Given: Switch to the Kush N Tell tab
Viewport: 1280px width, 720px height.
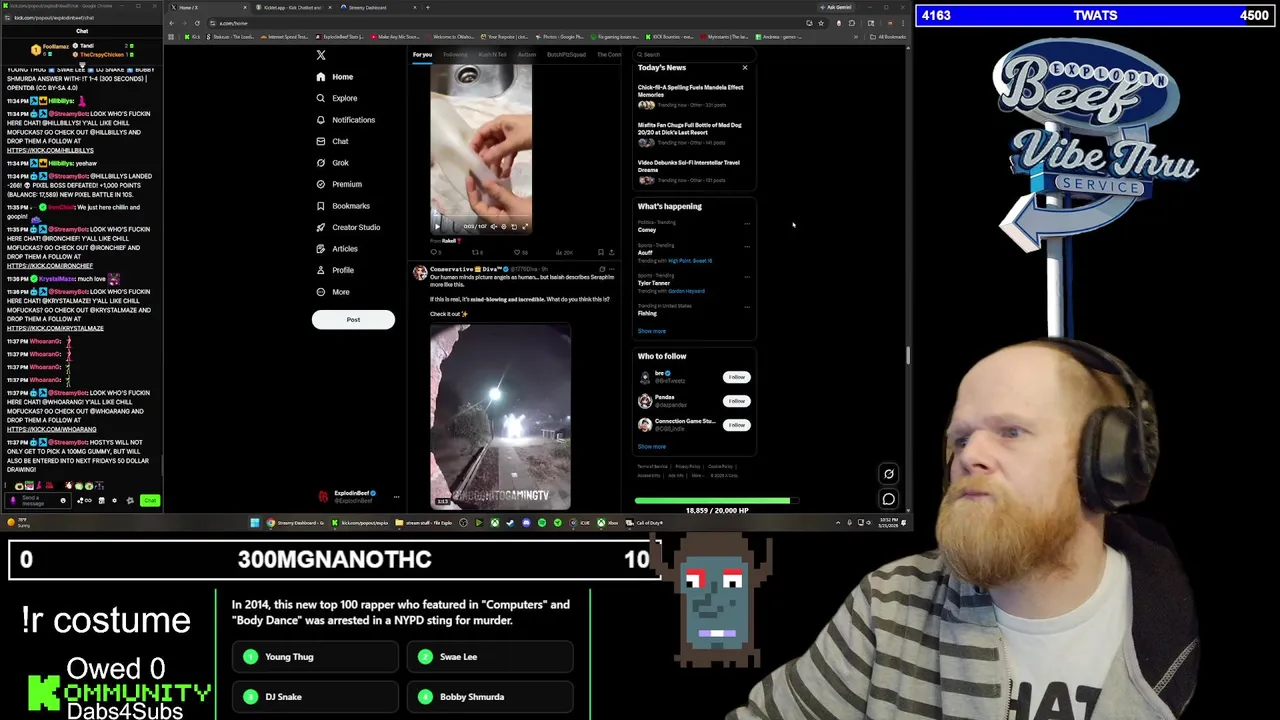Looking at the screenshot, I should (492, 55).
